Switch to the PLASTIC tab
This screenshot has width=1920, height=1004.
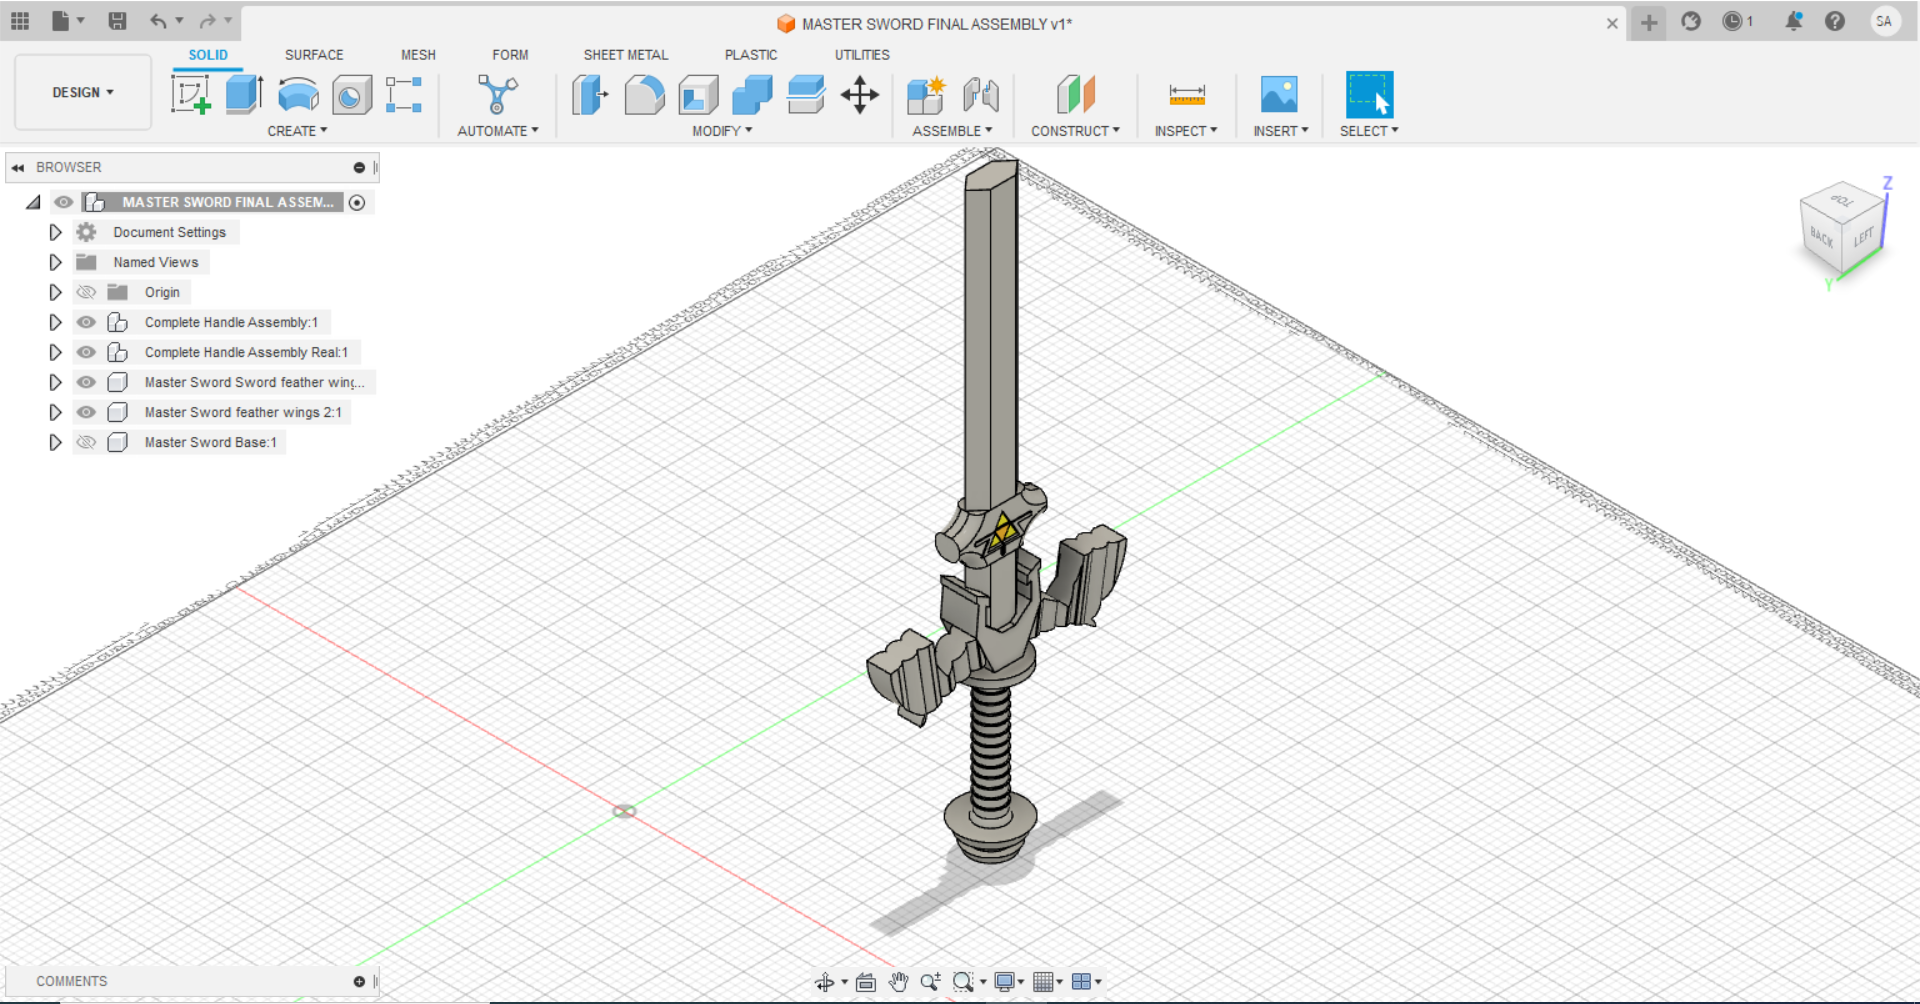(x=751, y=55)
